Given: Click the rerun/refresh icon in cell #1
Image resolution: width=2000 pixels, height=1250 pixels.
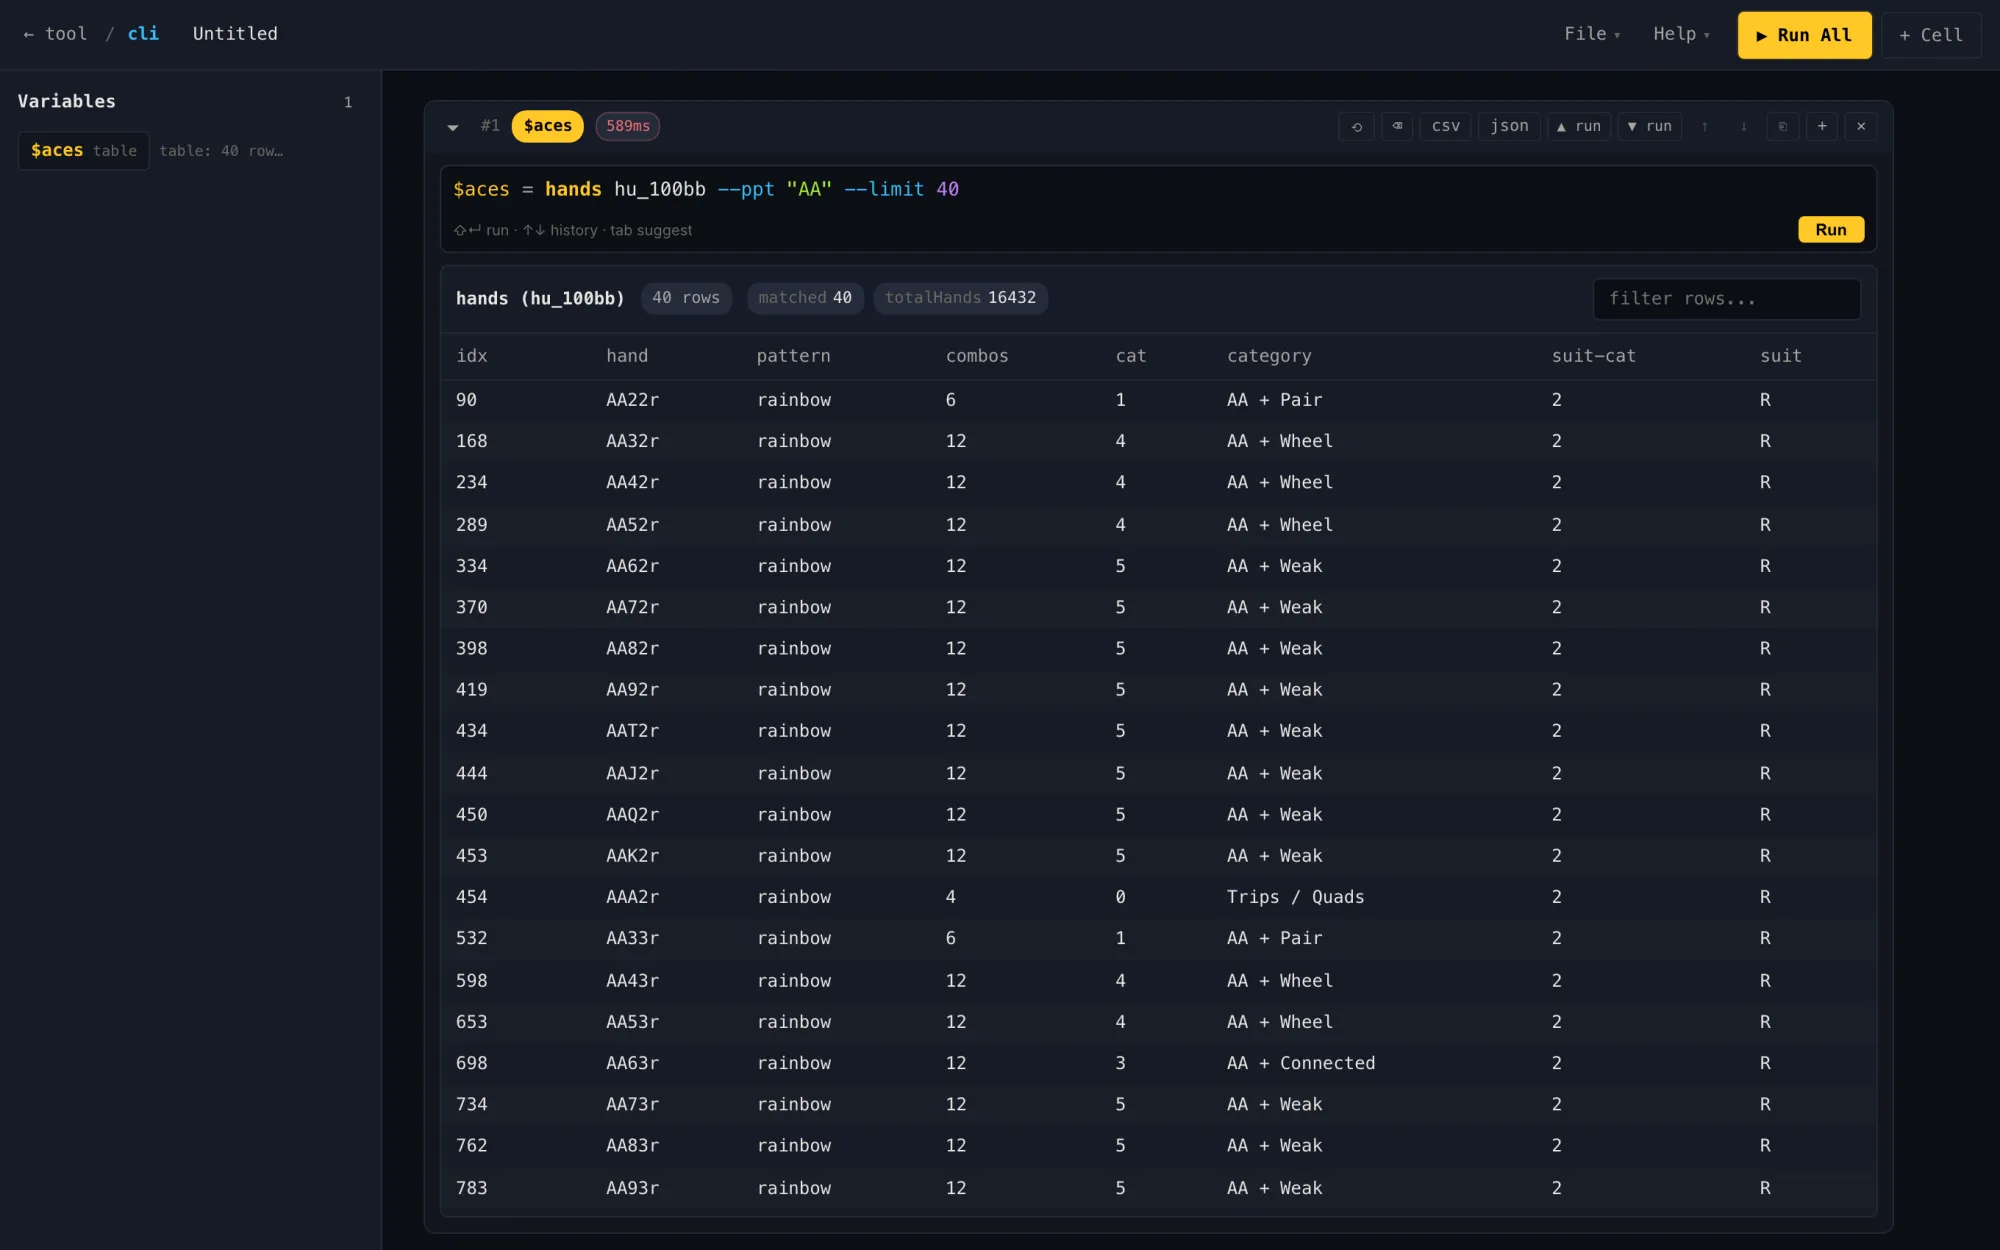Looking at the screenshot, I should 1357,126.
